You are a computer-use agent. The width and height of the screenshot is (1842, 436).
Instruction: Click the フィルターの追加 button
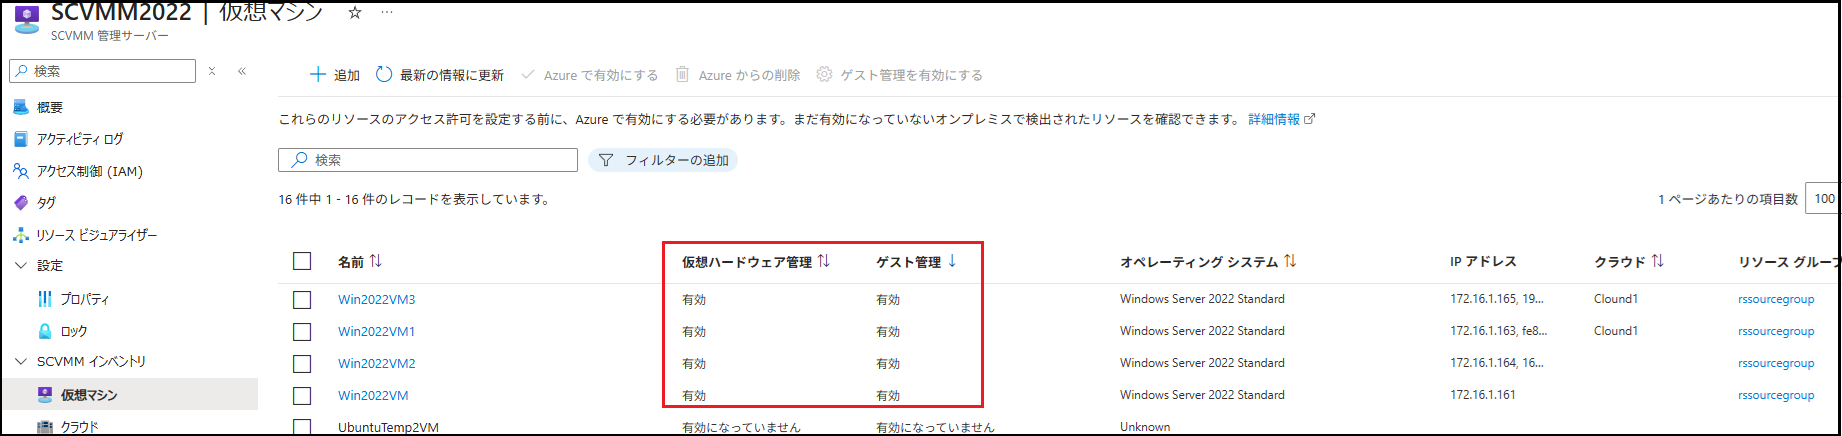coord(664,160)
